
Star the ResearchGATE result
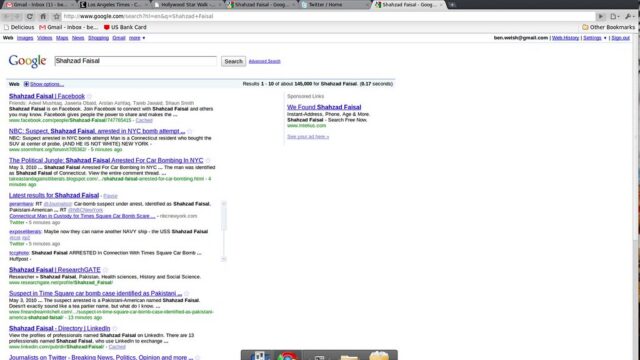105,270
